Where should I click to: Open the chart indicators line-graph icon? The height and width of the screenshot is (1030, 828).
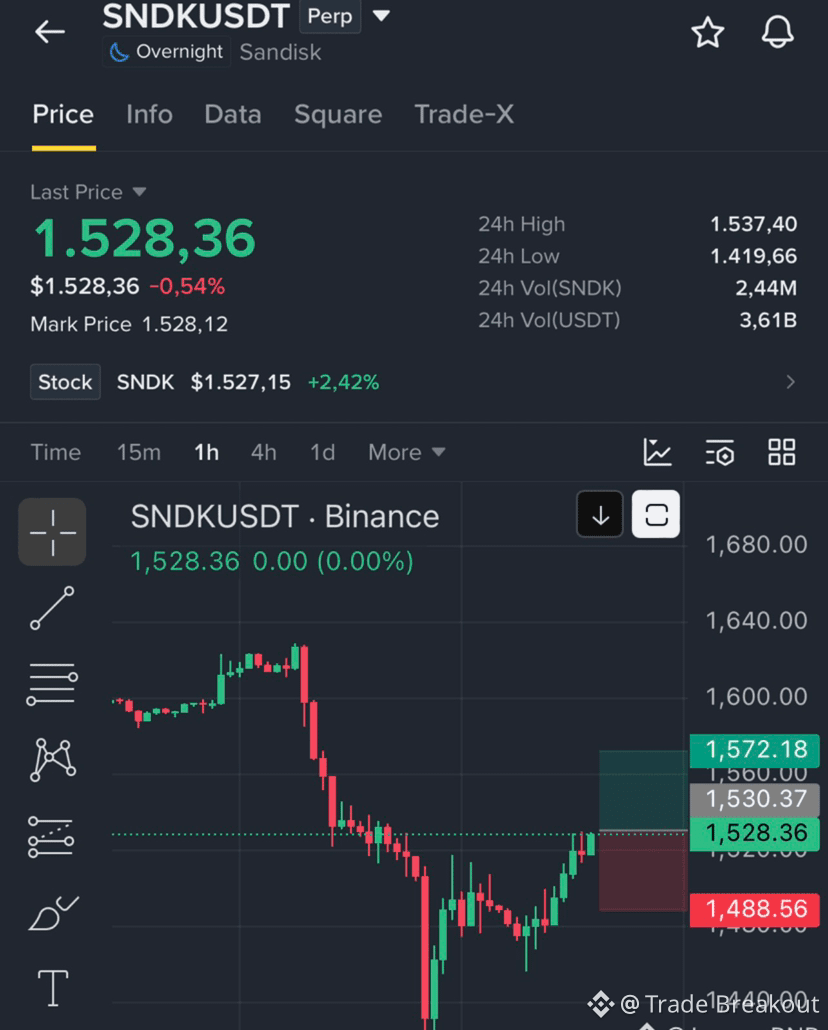pos(657,452)
